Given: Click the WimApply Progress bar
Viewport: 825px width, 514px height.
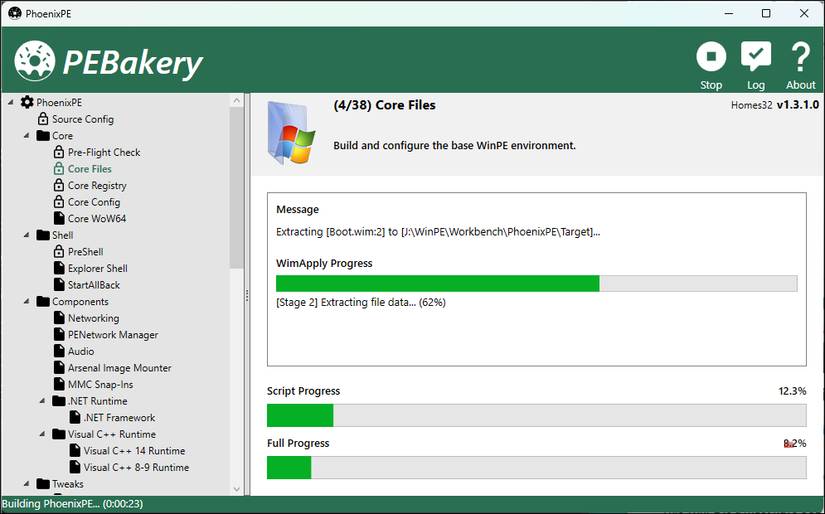Looking at the screenshot, I should tap(537, 283).
